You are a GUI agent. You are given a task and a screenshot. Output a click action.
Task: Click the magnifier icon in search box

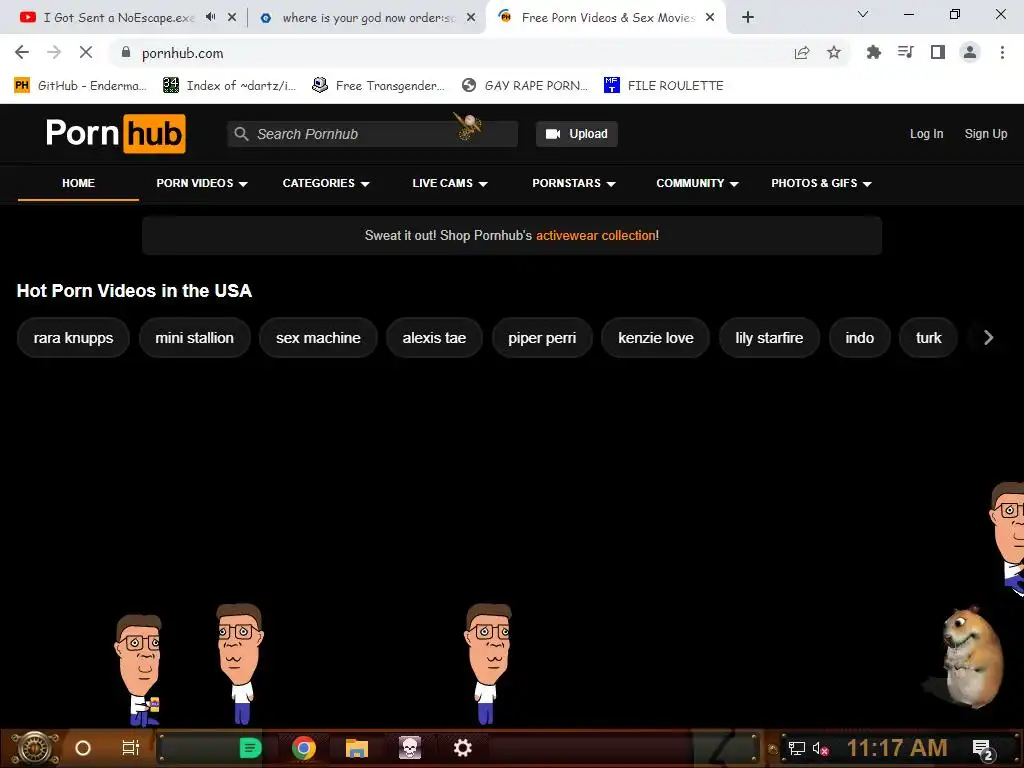[241, 134]
